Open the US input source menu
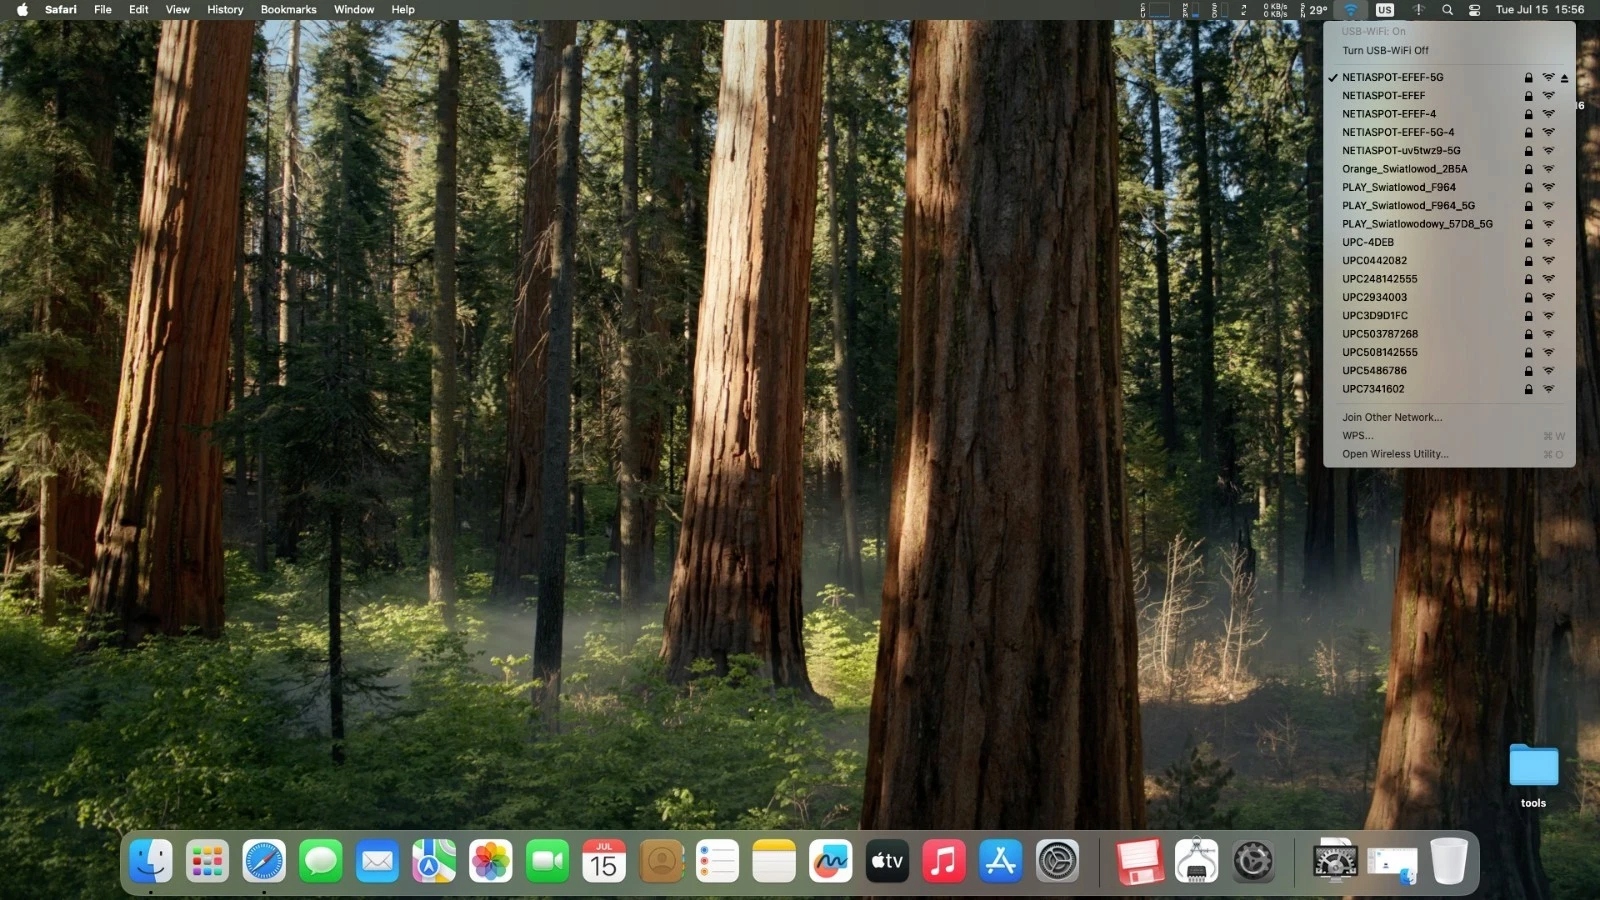1600x900 pixels. click(x=1385, y=10)
